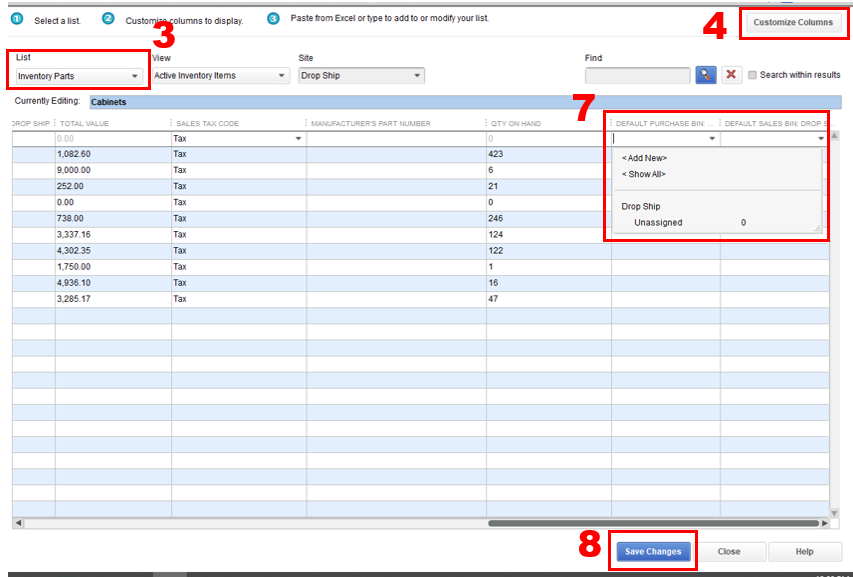This screenshot has width=853, height=577.
Task: Click the Customize Columns button
Action: pyautogui.click(x=793, y=22)
